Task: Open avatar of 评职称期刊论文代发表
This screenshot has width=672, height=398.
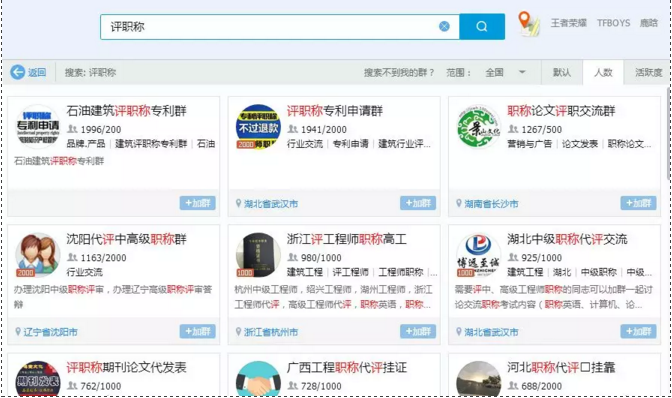Action: (x=37, y=379)
